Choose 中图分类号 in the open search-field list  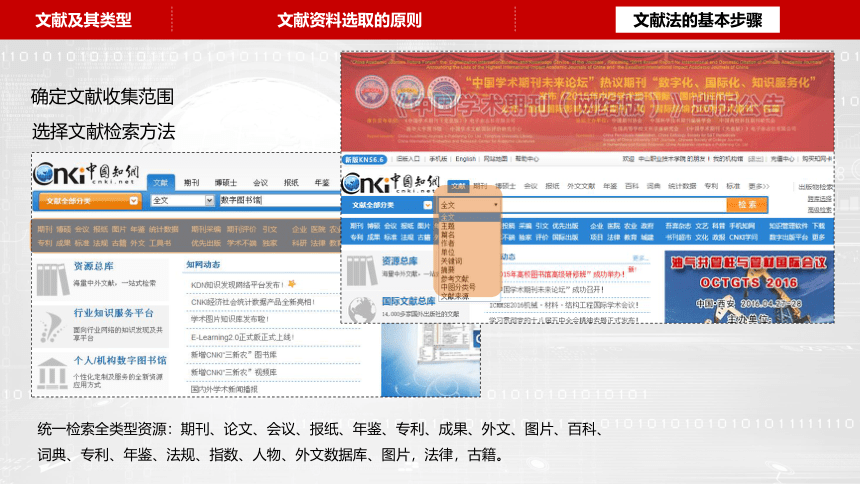click(458, 287)
